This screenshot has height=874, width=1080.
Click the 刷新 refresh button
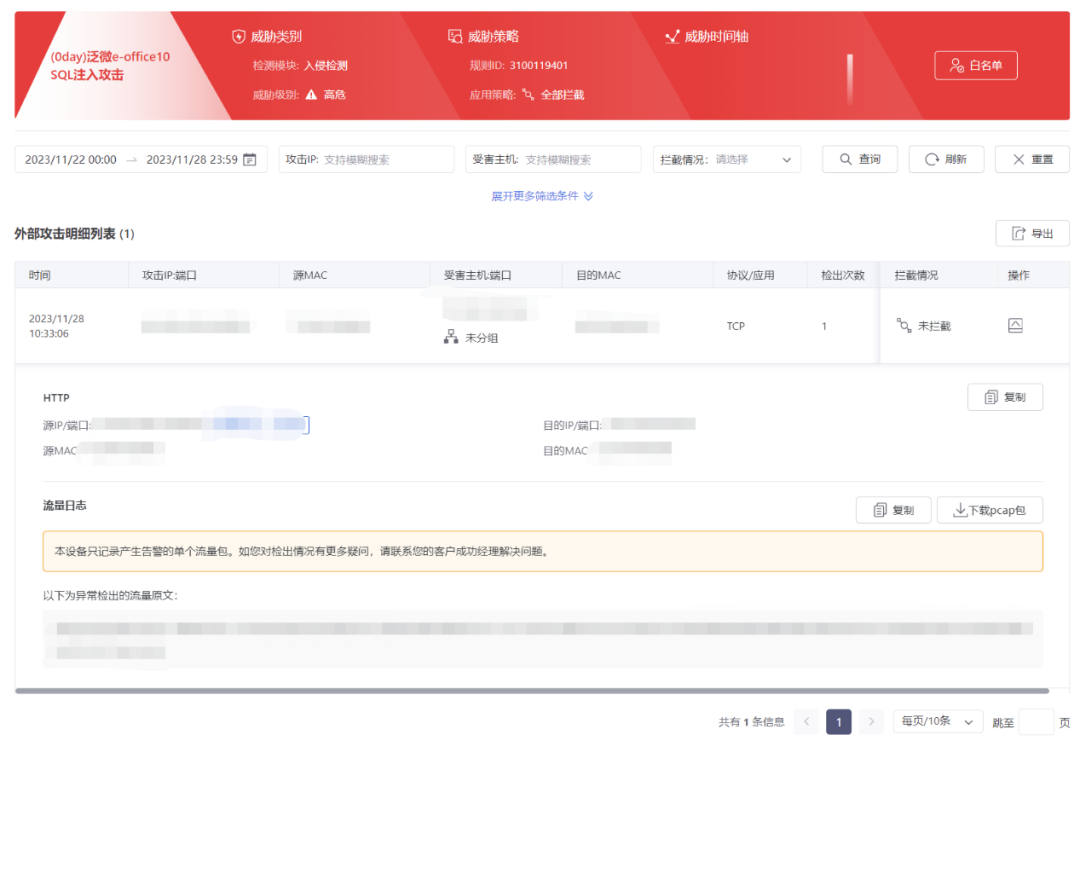[x=946, y=159]
